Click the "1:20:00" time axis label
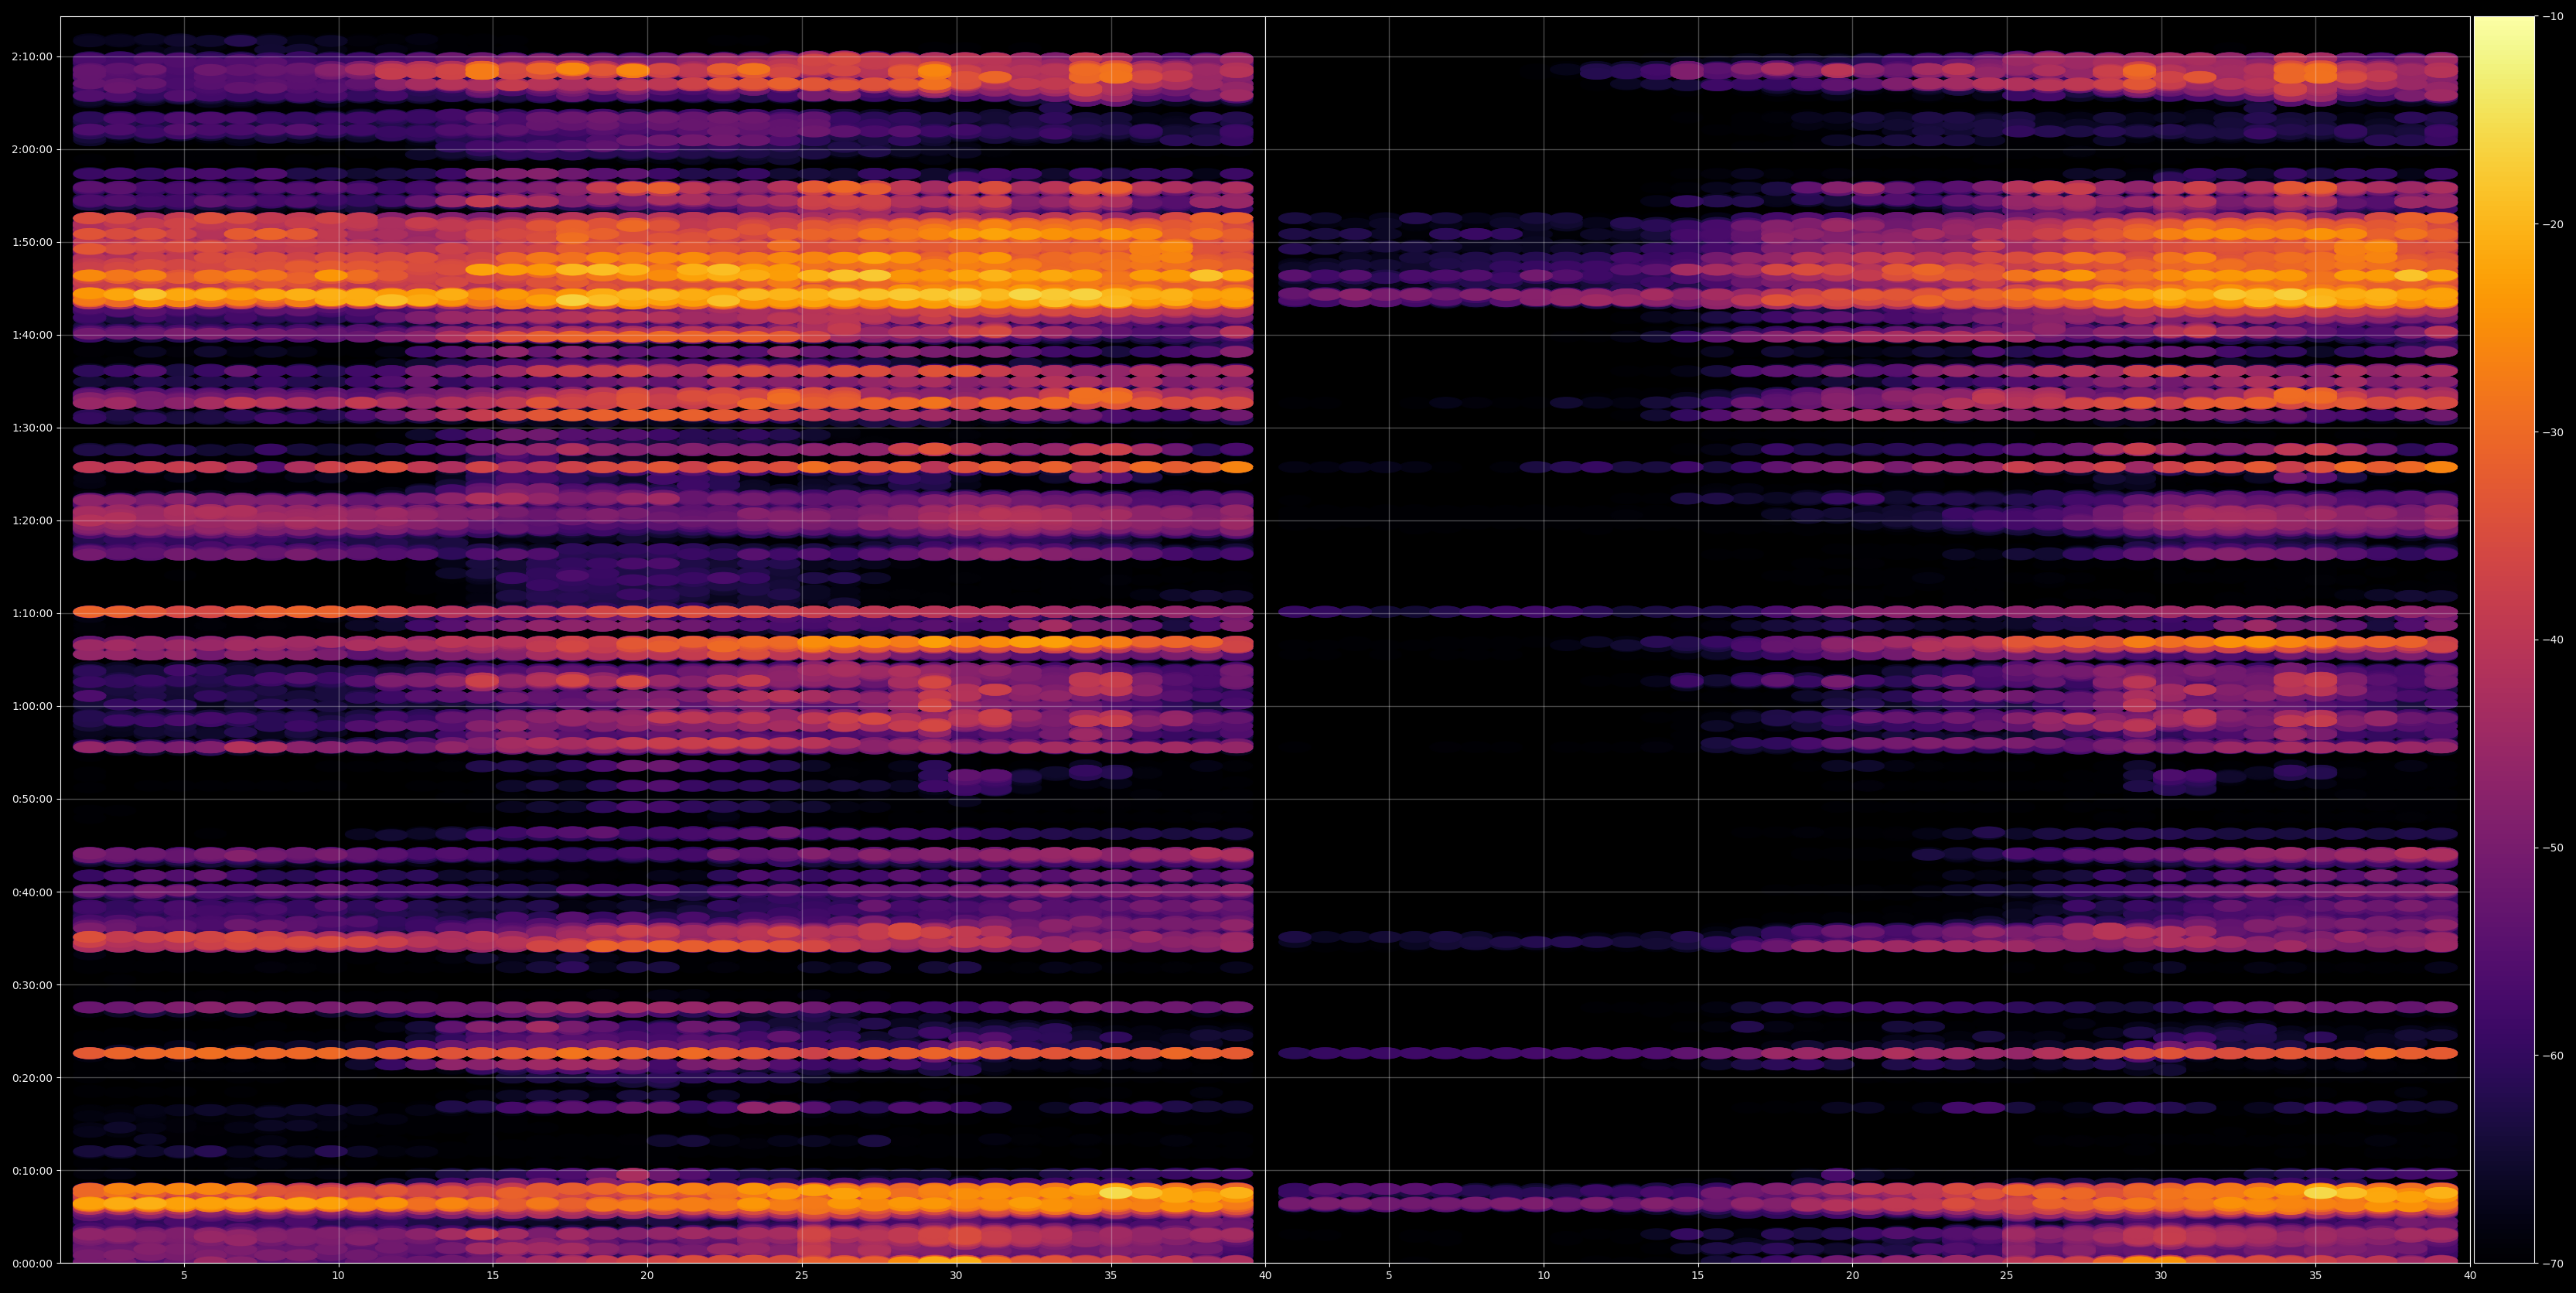The height and width of the screenshot is (1293, 2576). [32, 520]
